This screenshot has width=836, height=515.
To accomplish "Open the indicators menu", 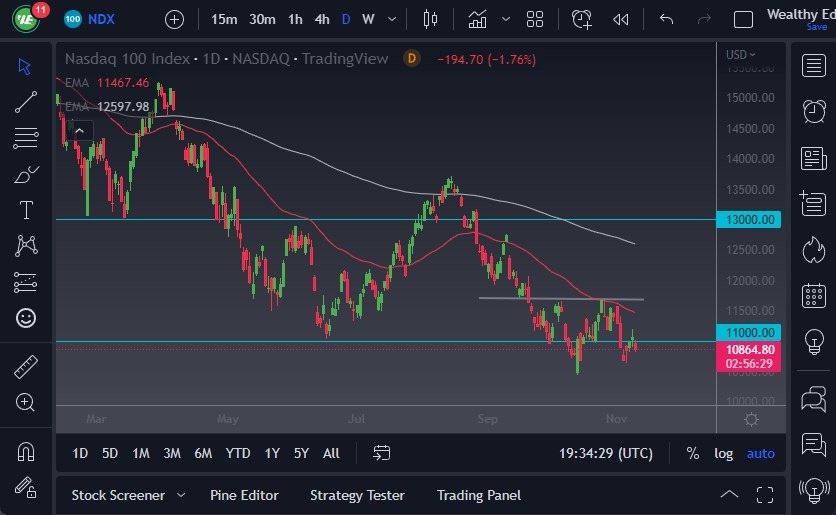I will pos(477,20).
